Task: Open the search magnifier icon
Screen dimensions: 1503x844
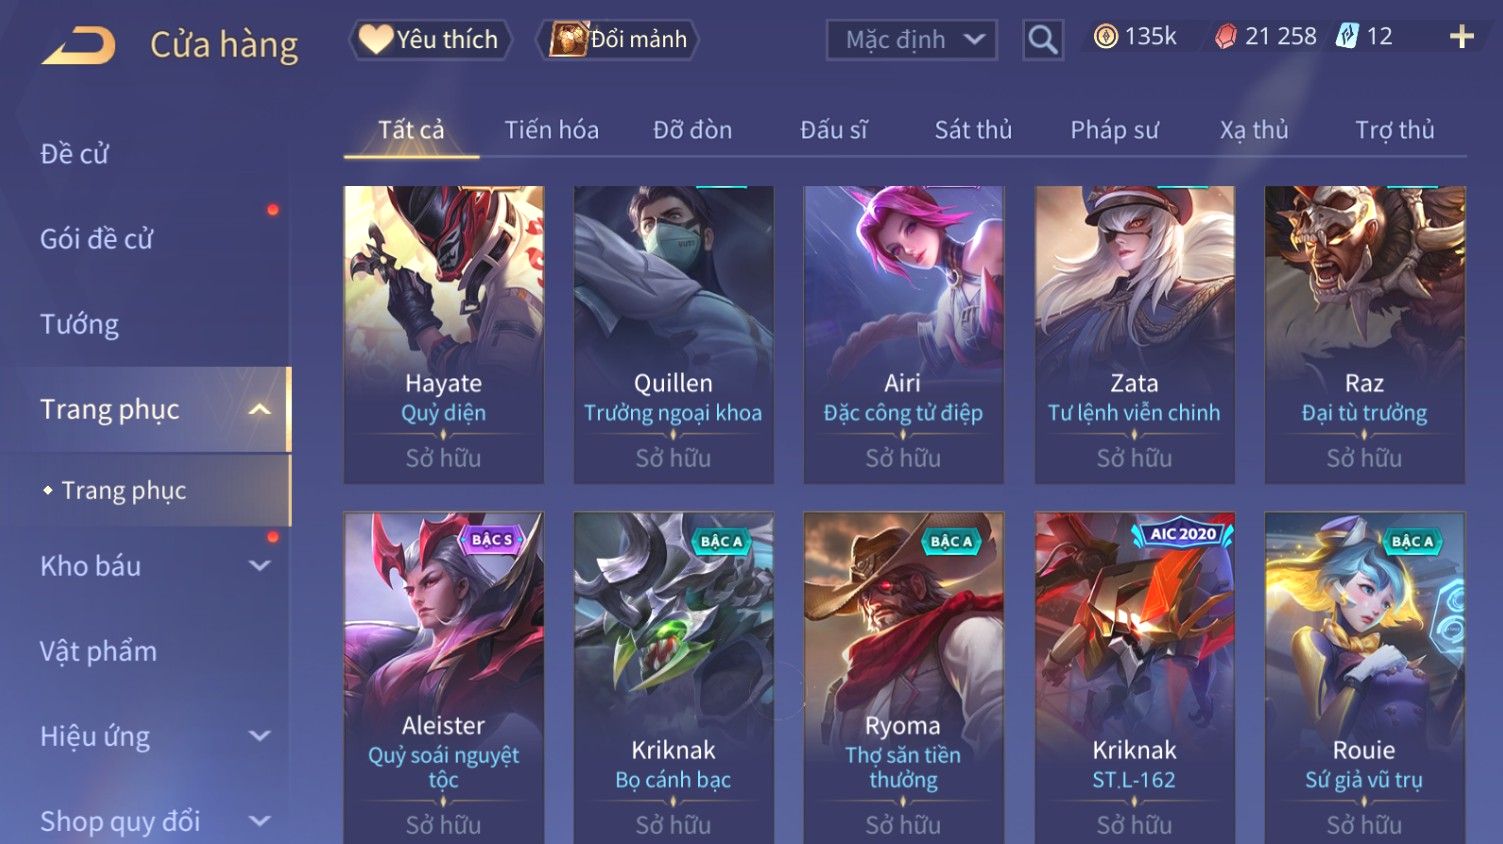Action: 1042,40
